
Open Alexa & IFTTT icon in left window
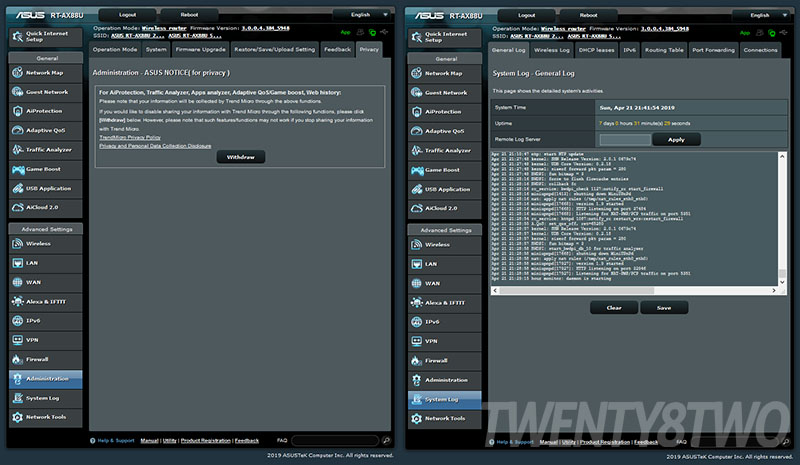(17, 302)
